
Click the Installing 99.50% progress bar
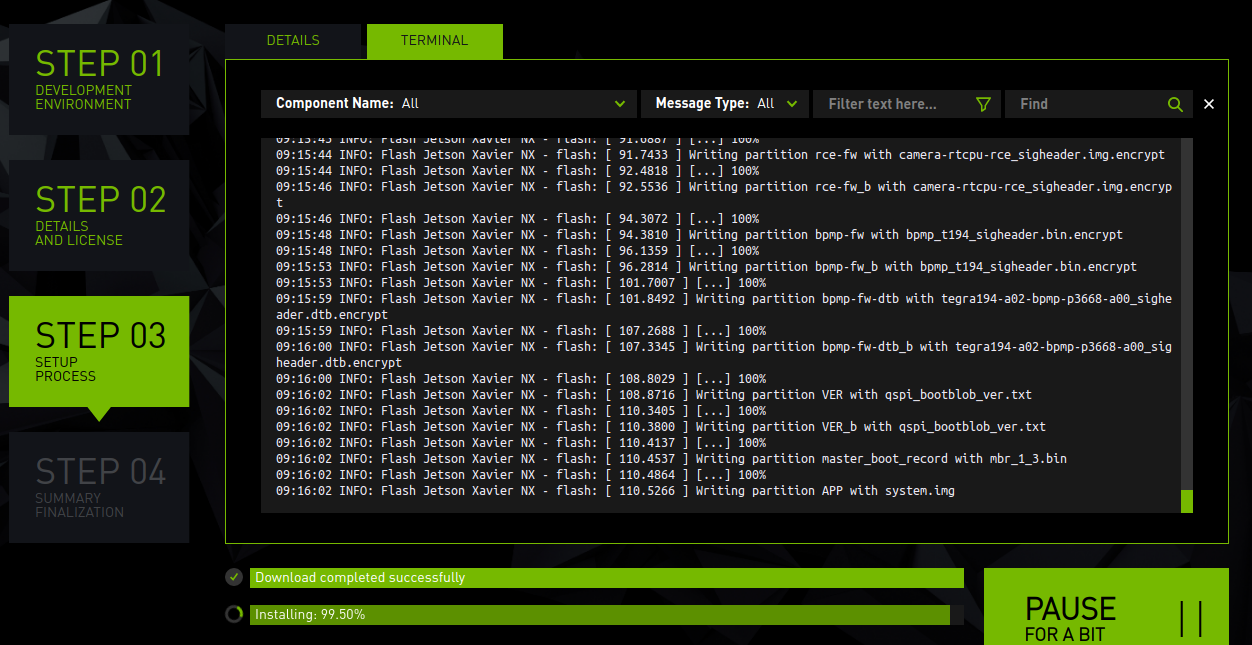[x=607, y=614]
